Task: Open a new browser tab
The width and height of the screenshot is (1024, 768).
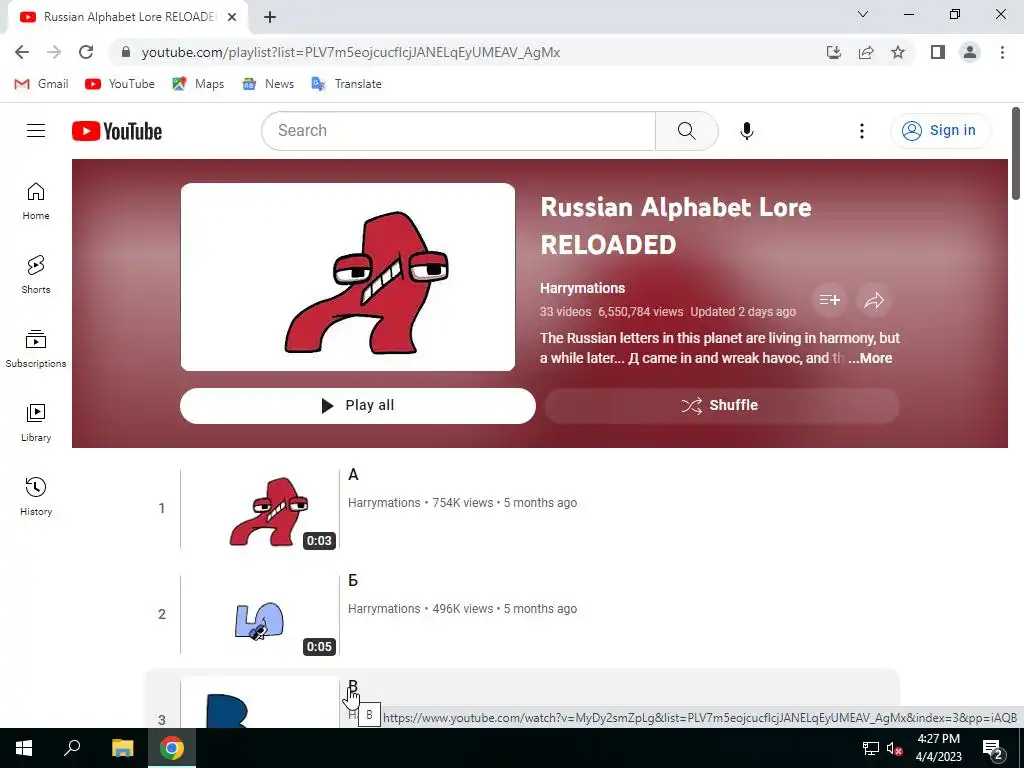Action: (x=270, y=17)
